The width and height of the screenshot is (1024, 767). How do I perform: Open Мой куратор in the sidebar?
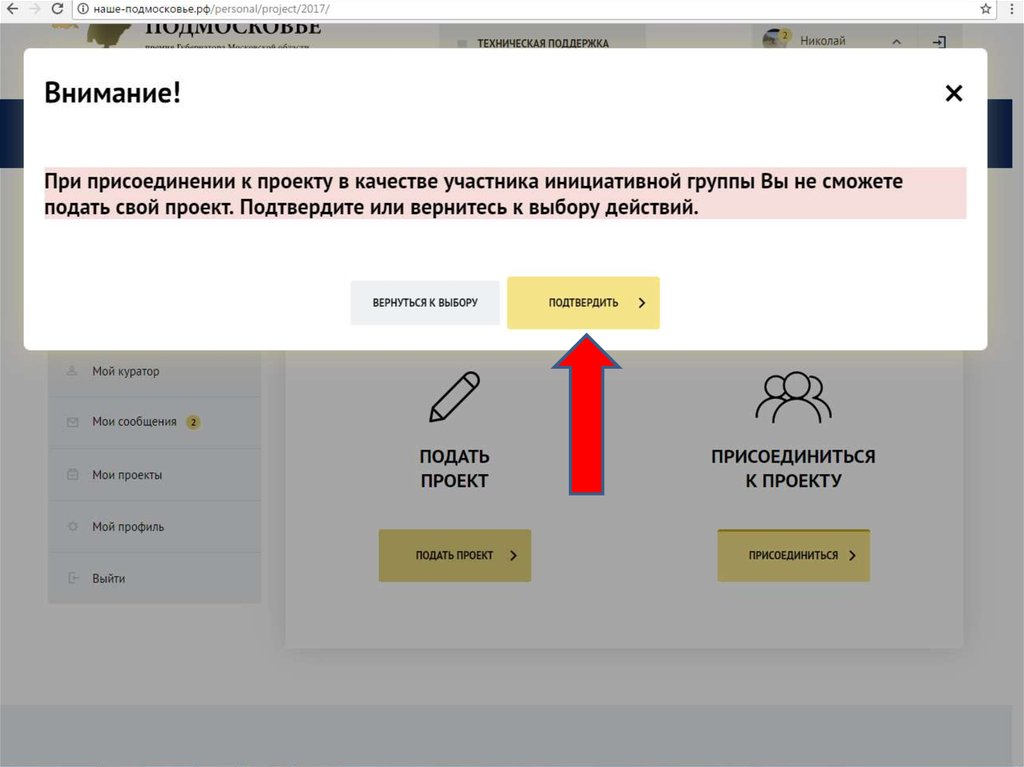155,371
